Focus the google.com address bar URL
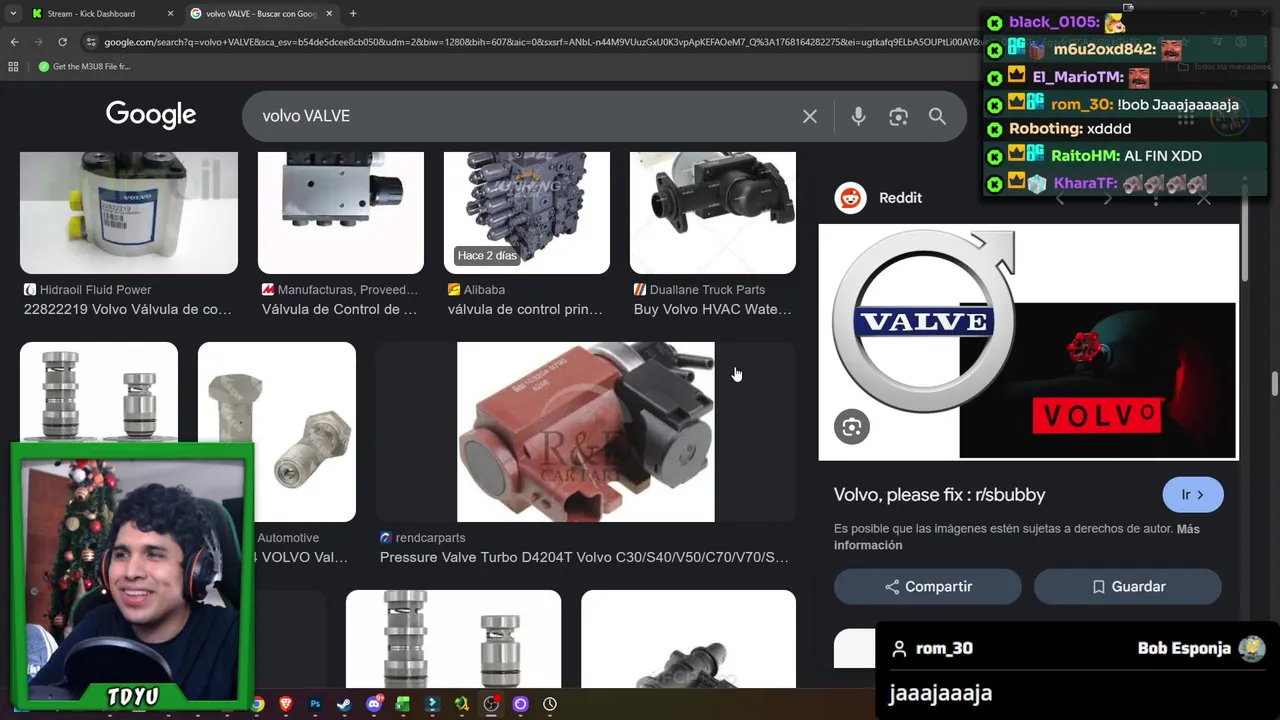The image size is (1280, 720). (540, 42)
